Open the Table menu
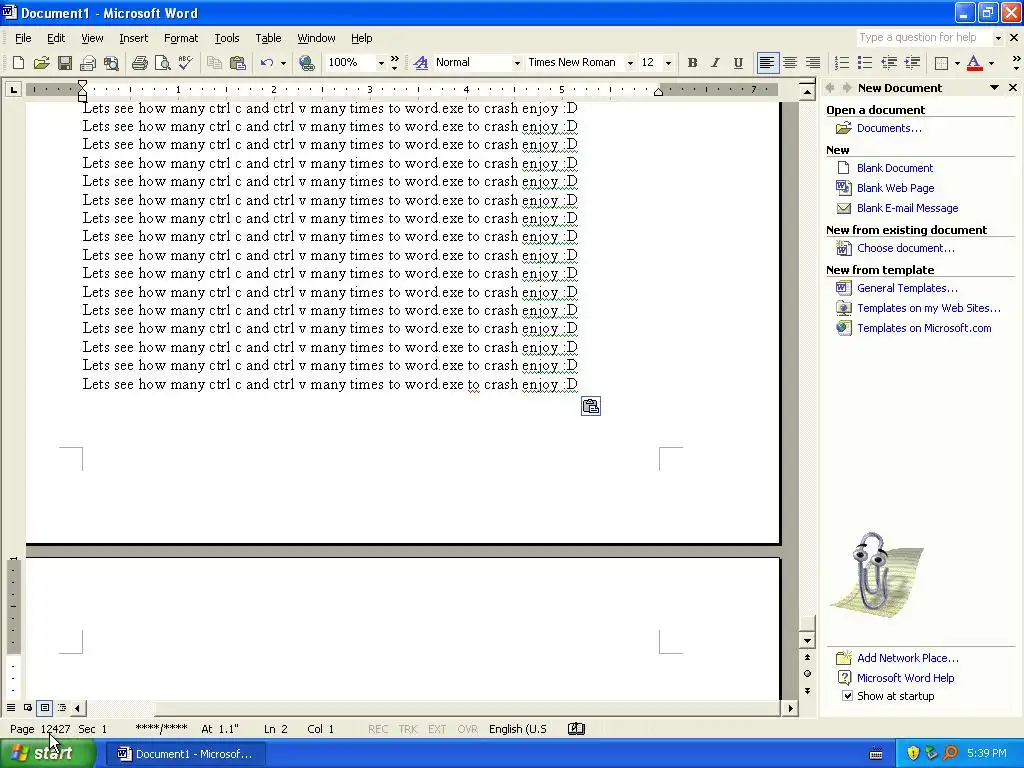The height and width of the screenshot is (768, 1024). [268, 38]
